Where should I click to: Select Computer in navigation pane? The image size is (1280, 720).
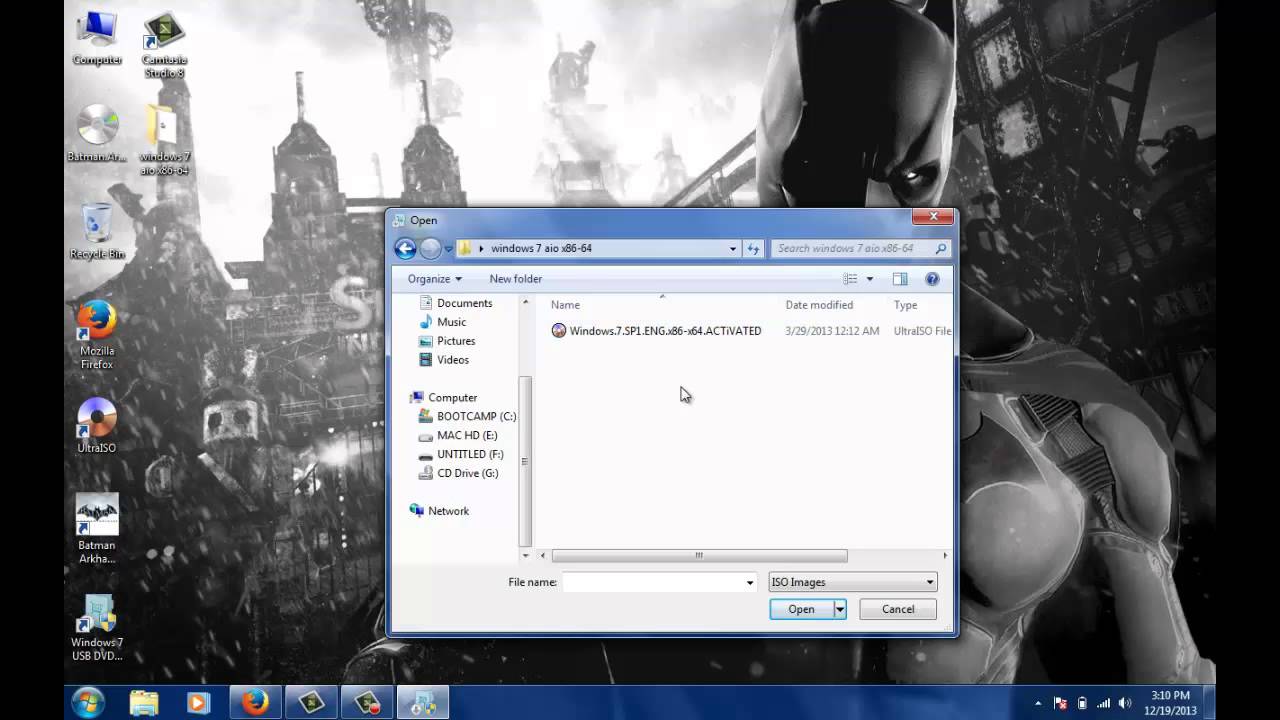[x=444, y=398]
